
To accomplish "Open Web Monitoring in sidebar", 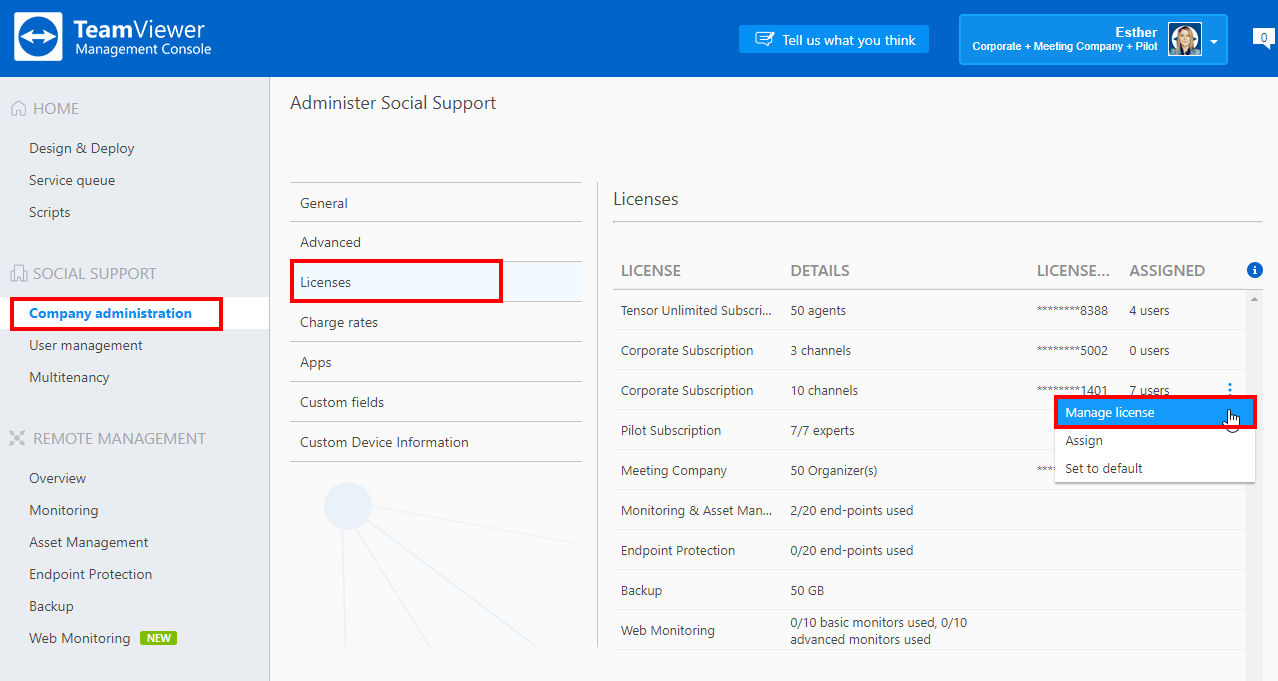I will coord(80,638).
